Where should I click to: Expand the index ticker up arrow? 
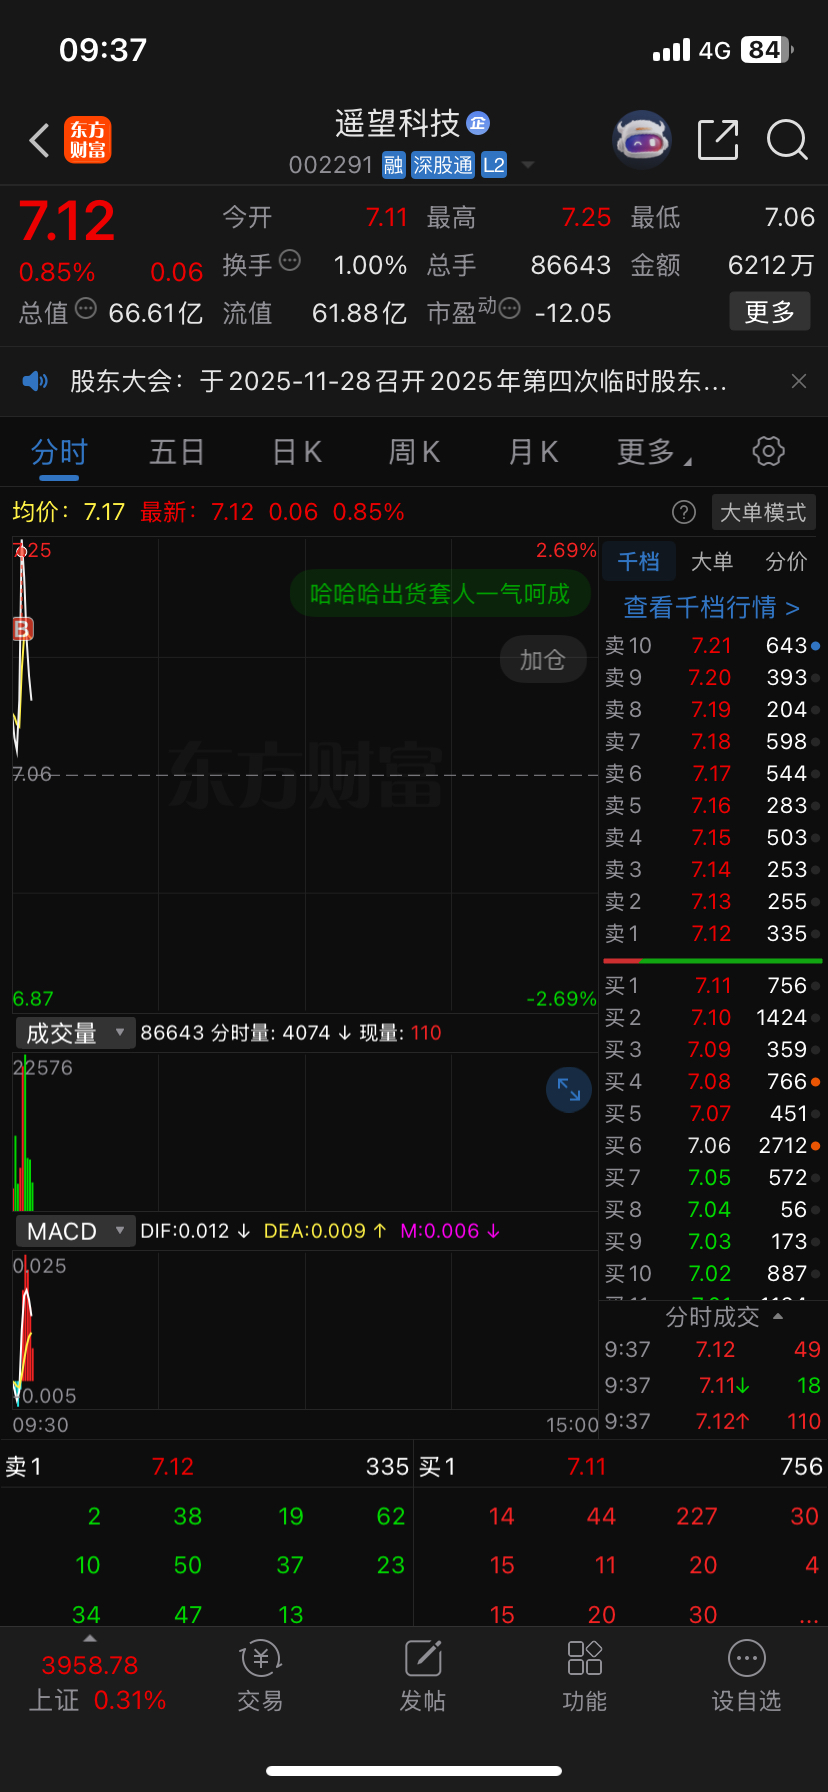tap(90, 1639)
